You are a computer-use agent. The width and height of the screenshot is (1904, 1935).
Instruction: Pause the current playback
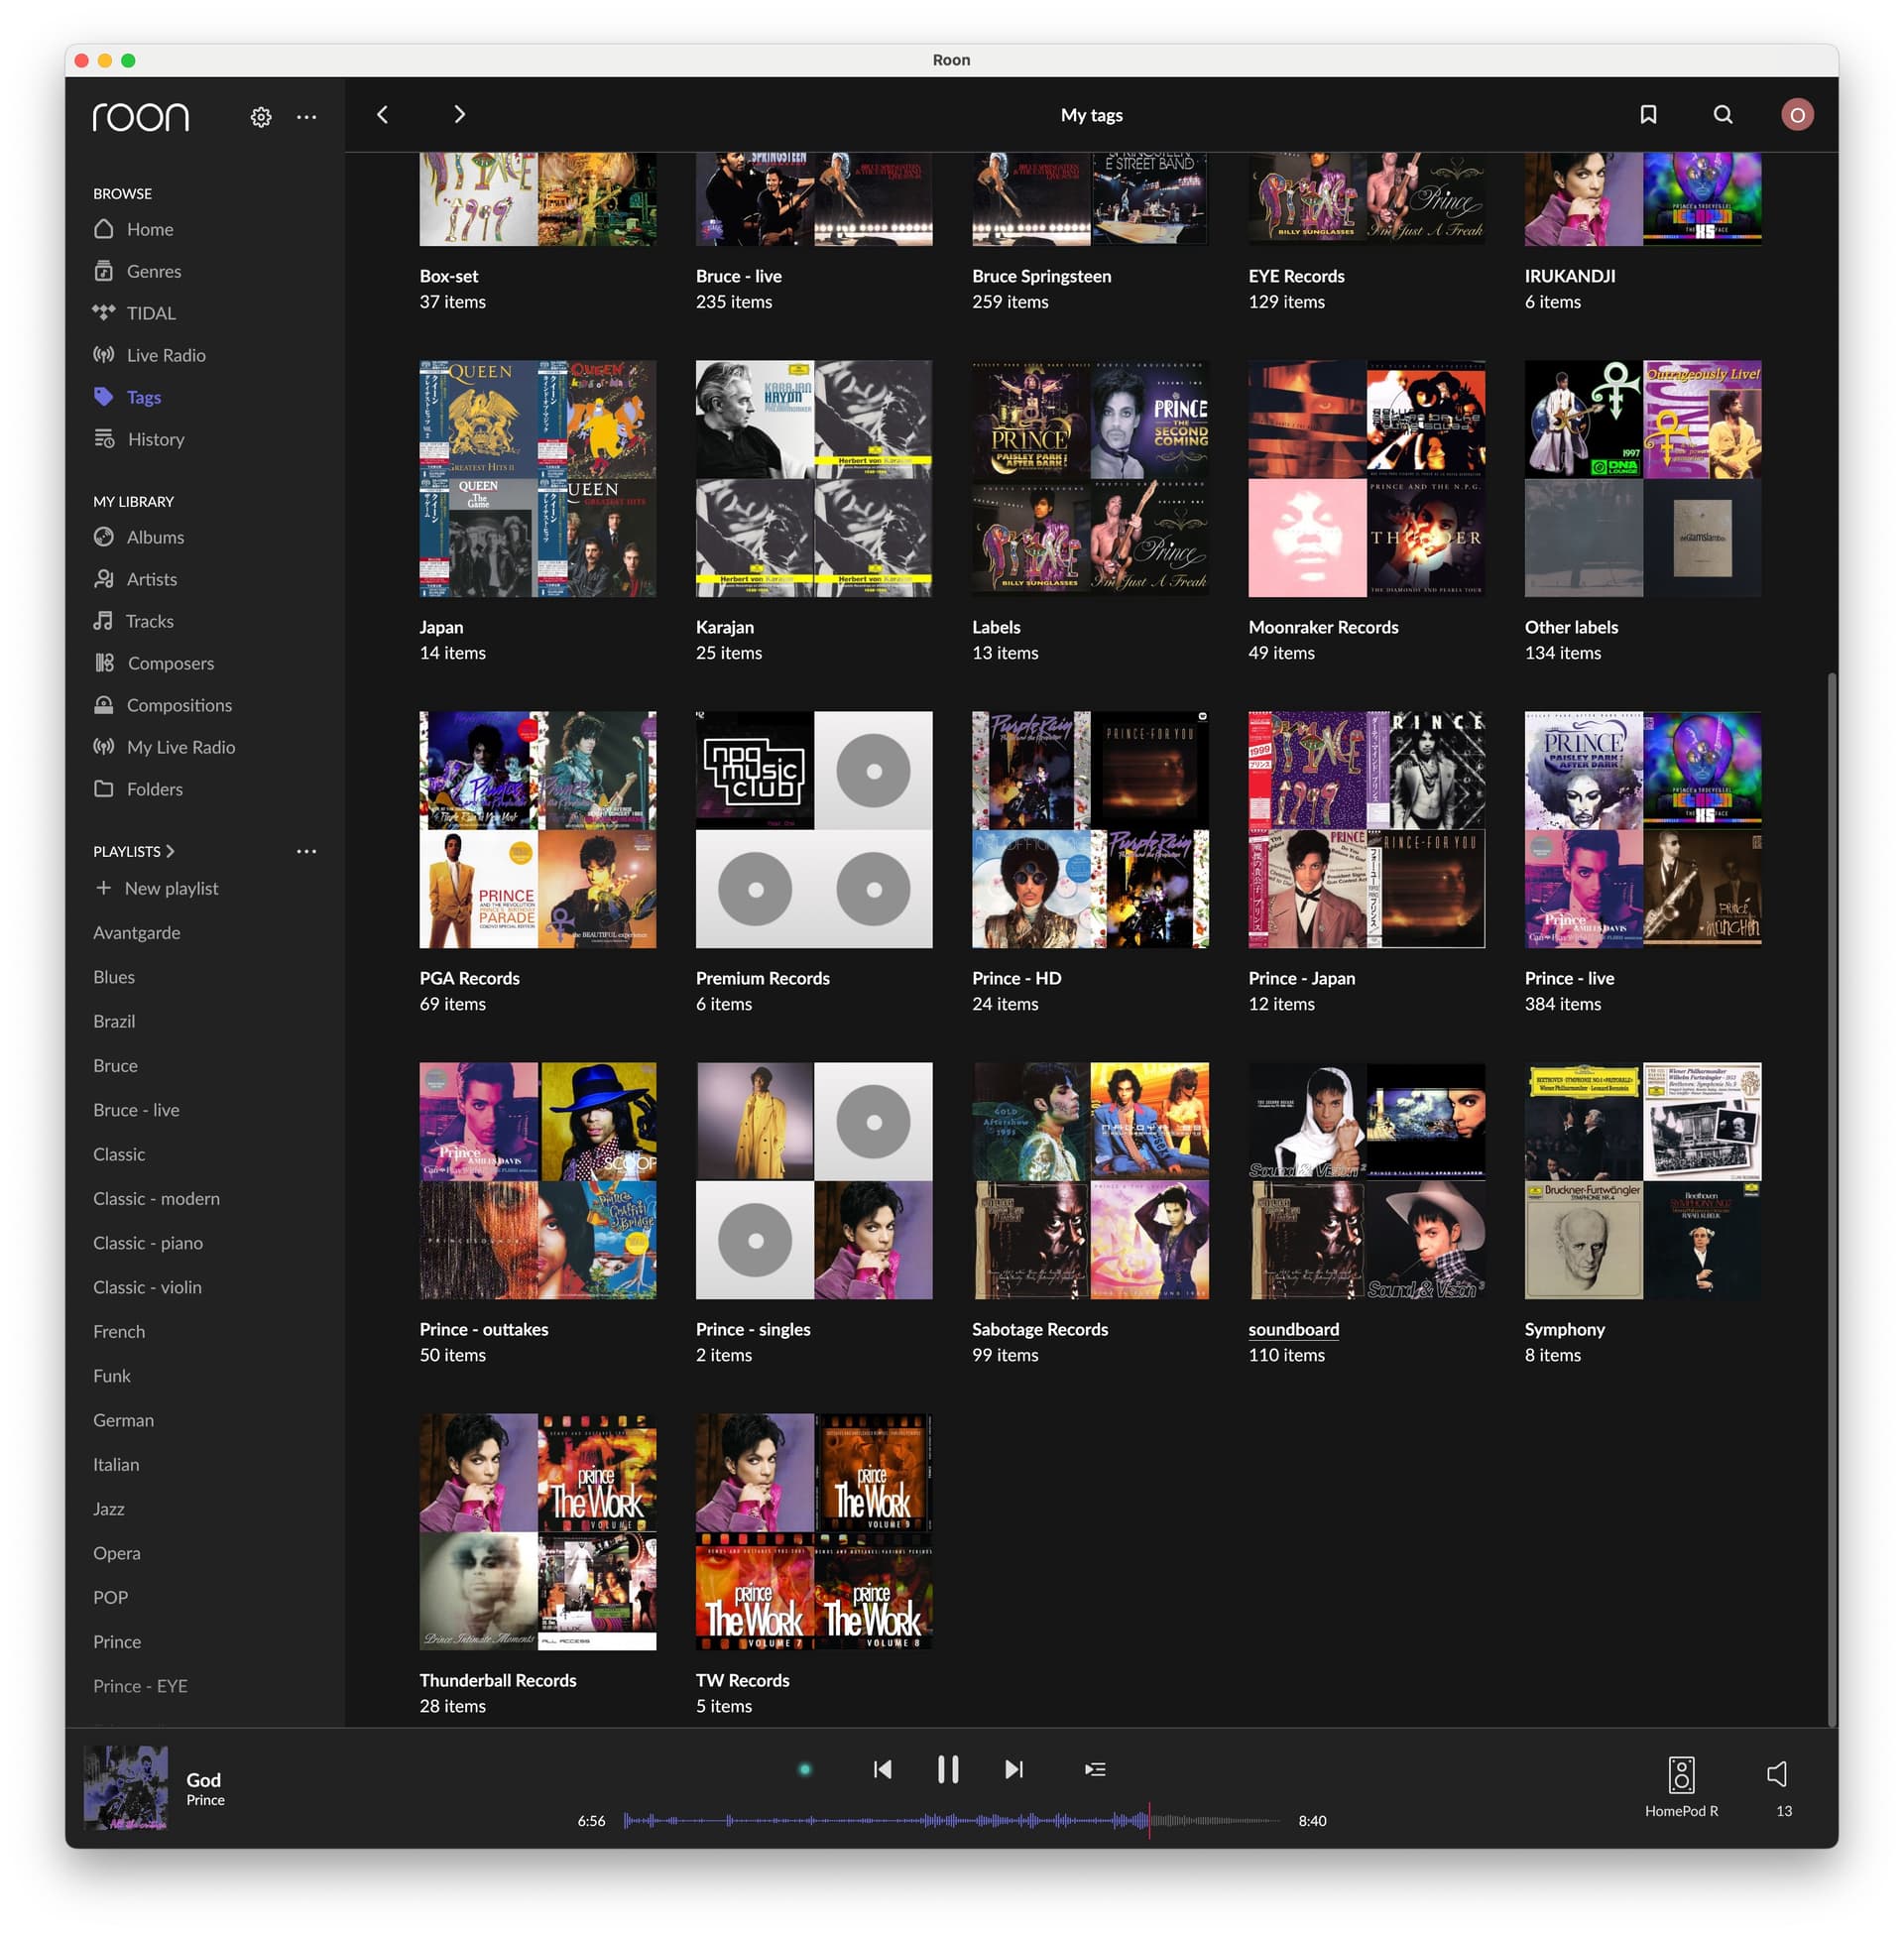point(948,1769)
